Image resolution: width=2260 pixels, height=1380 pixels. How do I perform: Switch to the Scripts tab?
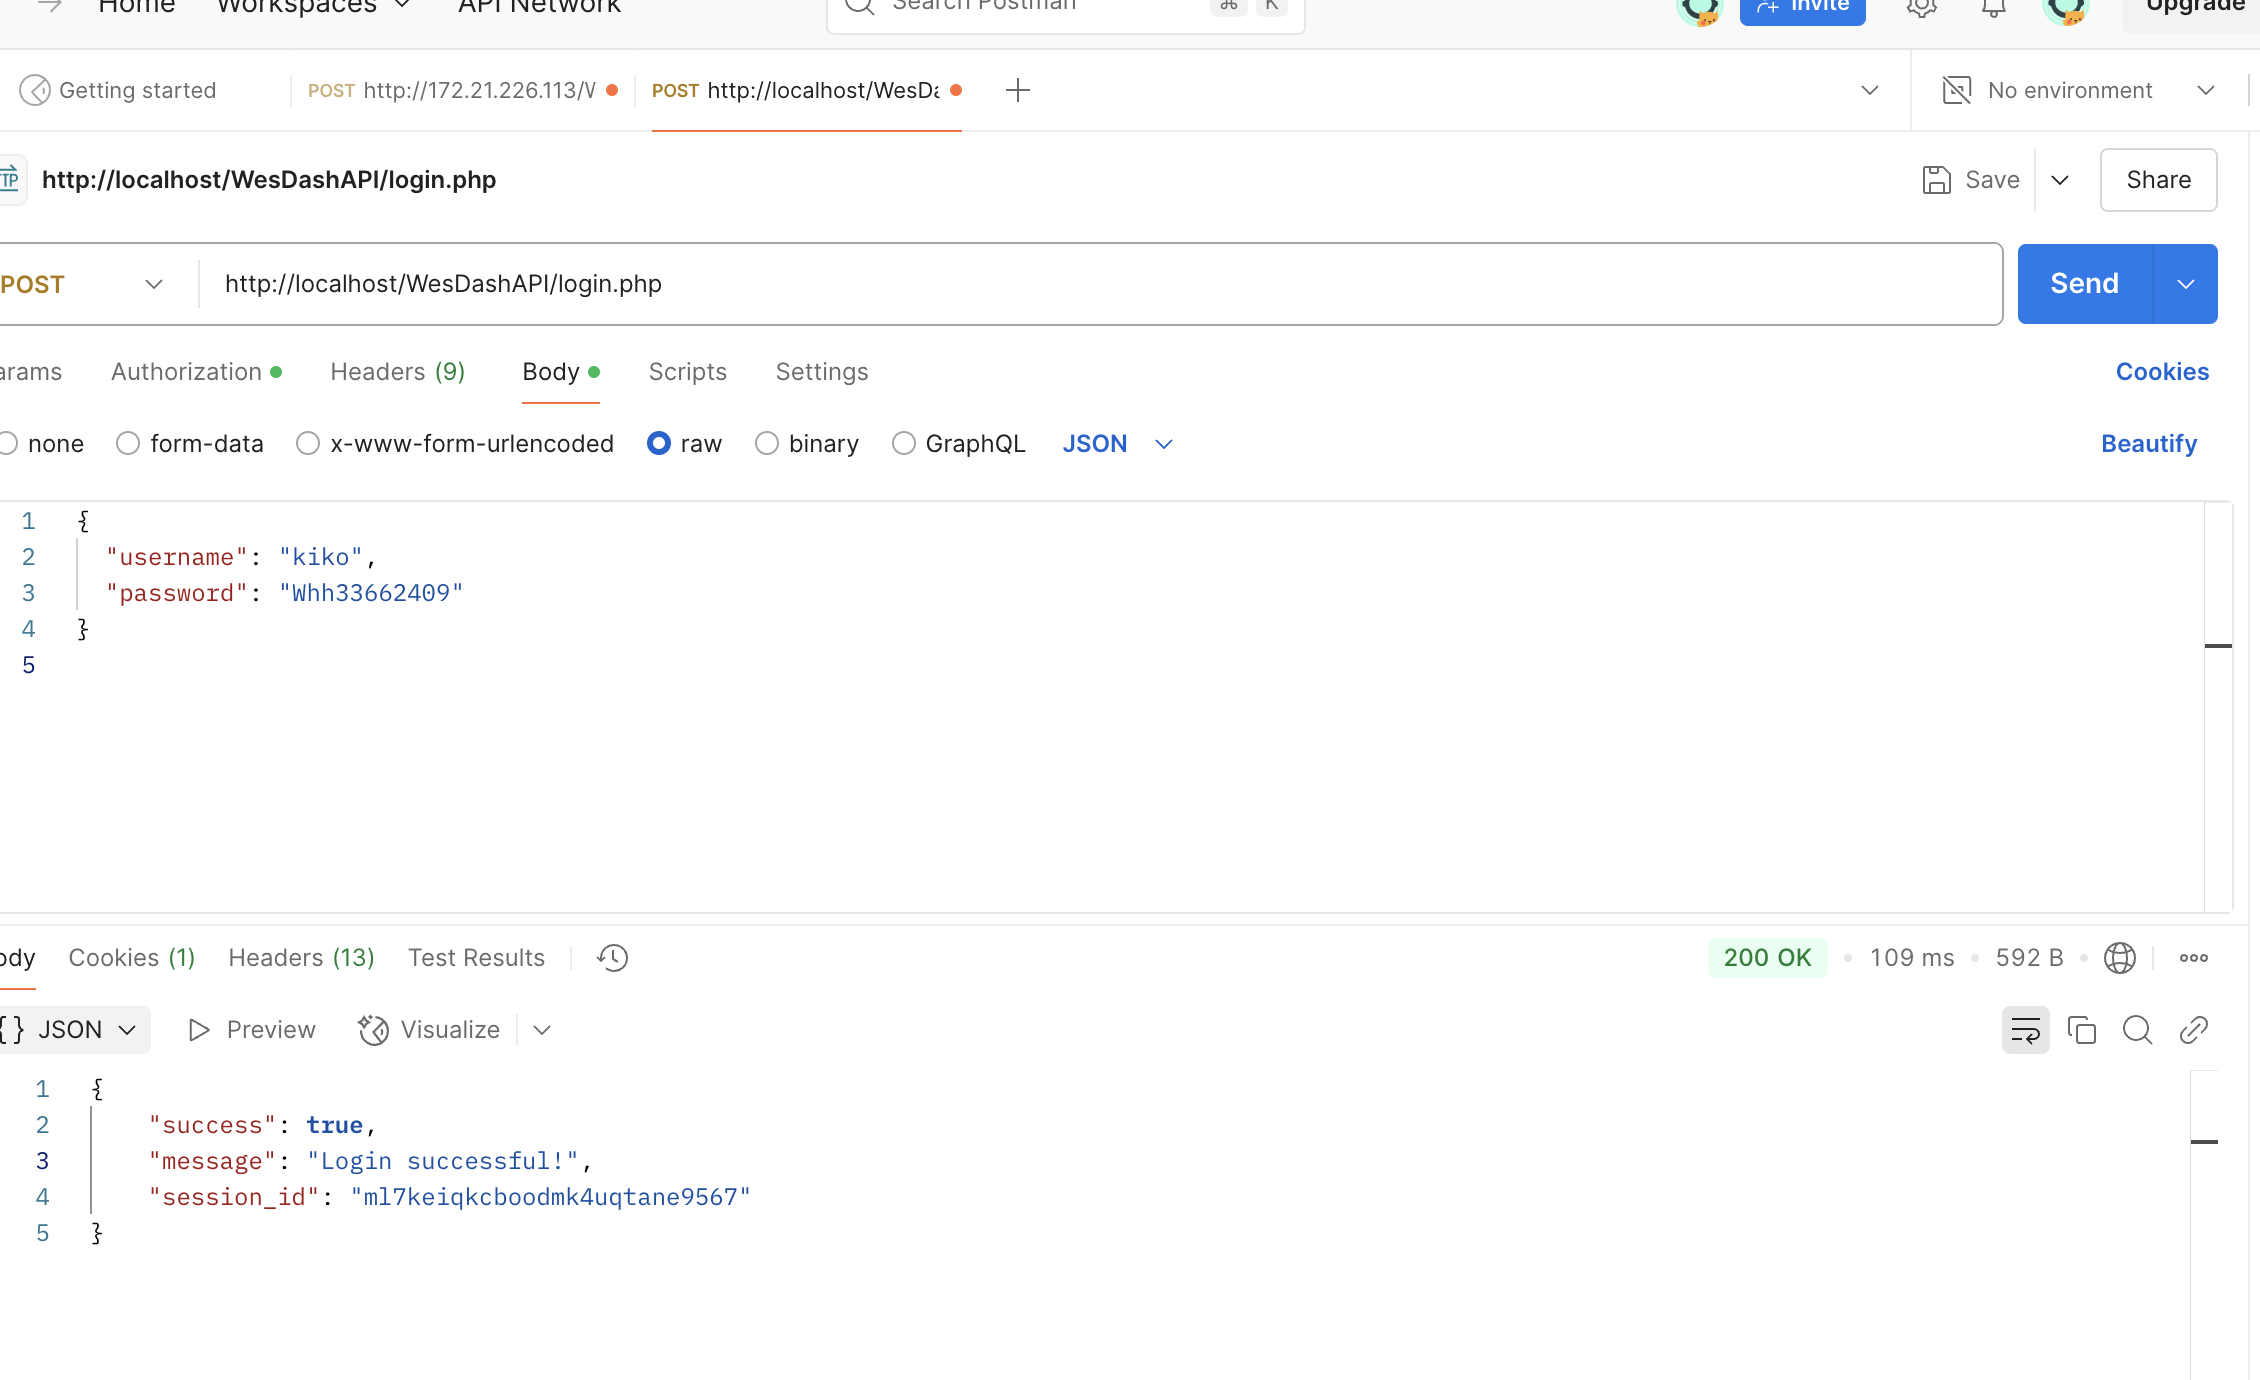click(687, 371)
